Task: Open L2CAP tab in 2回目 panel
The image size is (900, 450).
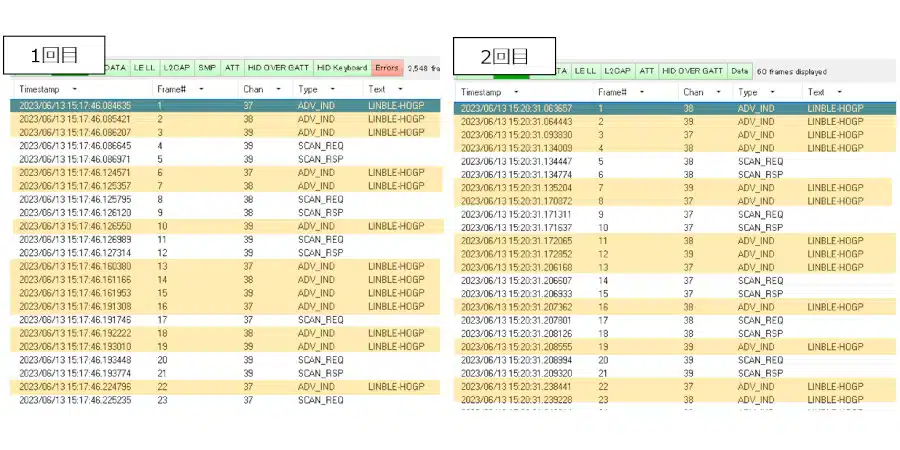Action: (617, 71)
